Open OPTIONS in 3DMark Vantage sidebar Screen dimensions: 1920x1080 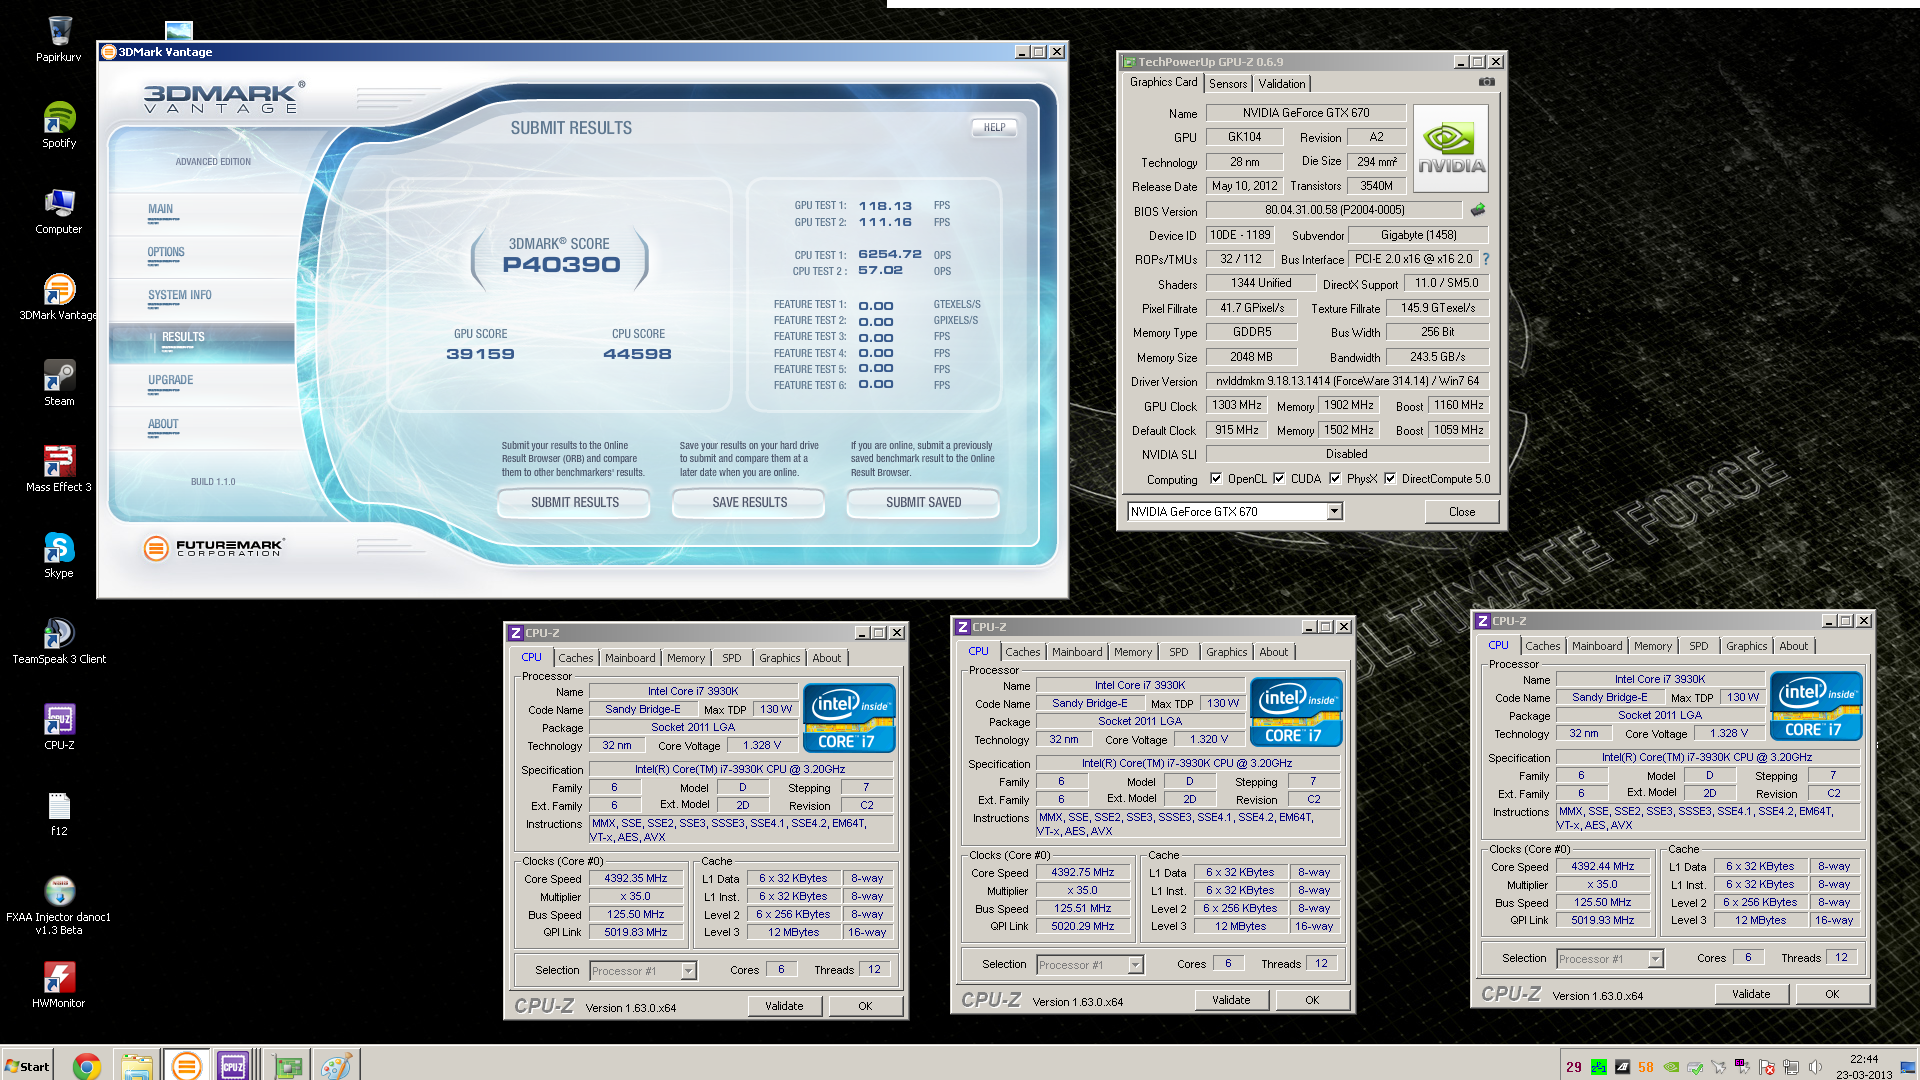point(166,253)
